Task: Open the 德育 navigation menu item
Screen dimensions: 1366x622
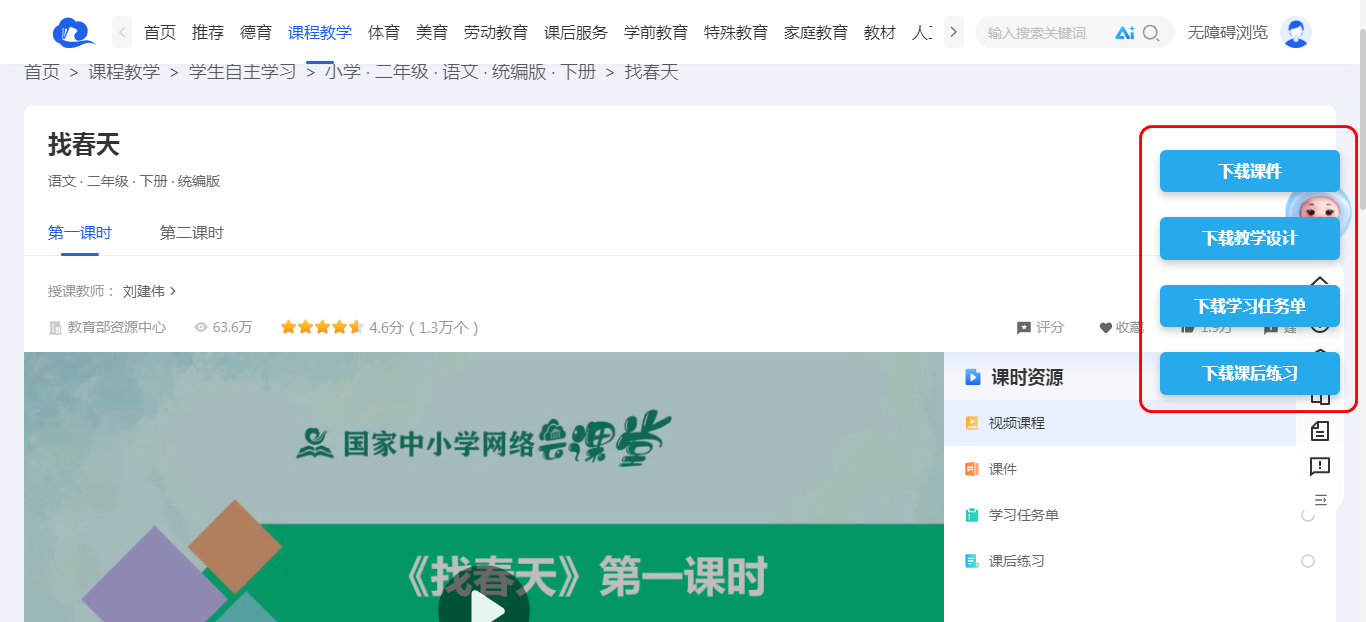Action: (256, 32)
